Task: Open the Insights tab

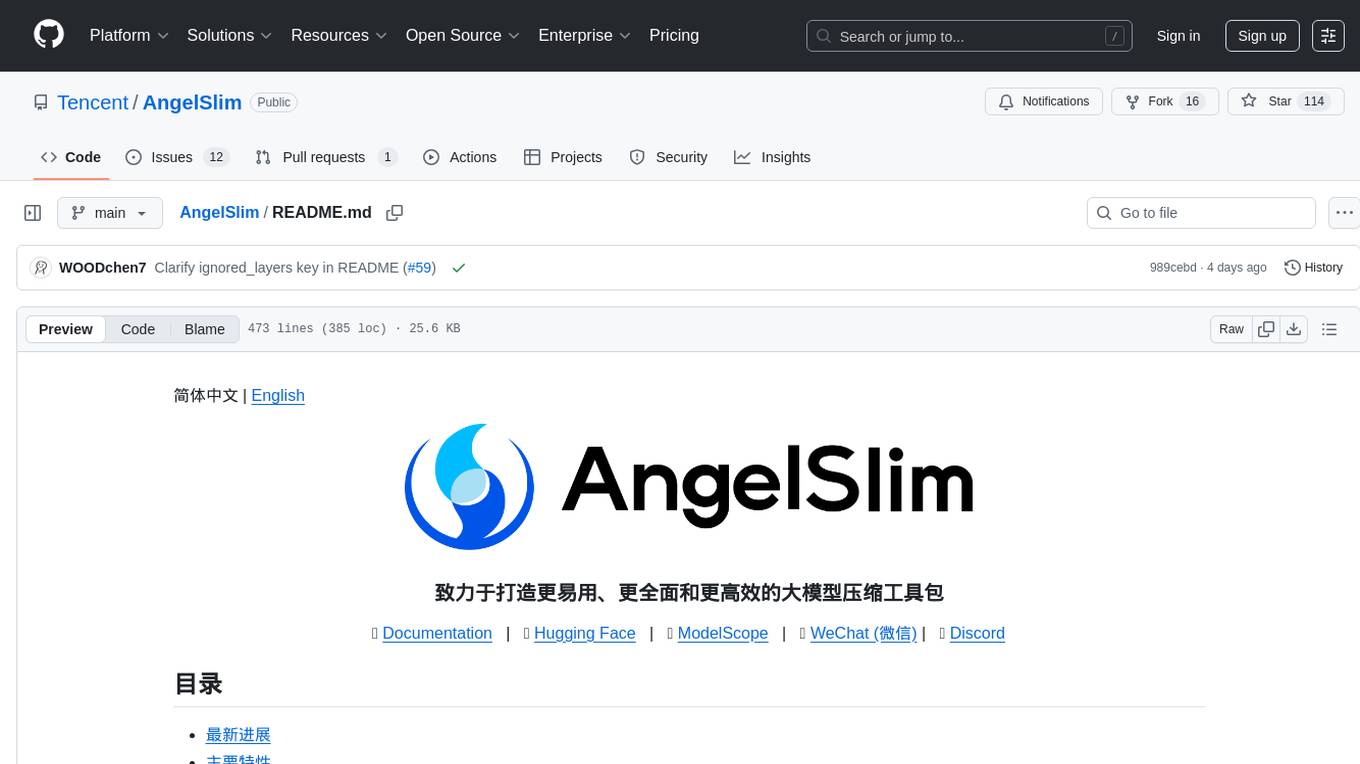Action: pos(772,157)
